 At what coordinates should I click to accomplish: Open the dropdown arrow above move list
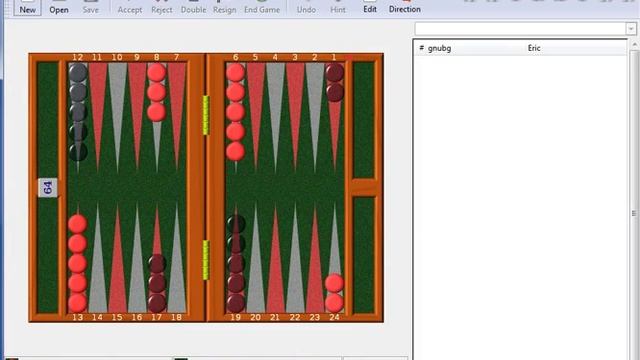631,29
